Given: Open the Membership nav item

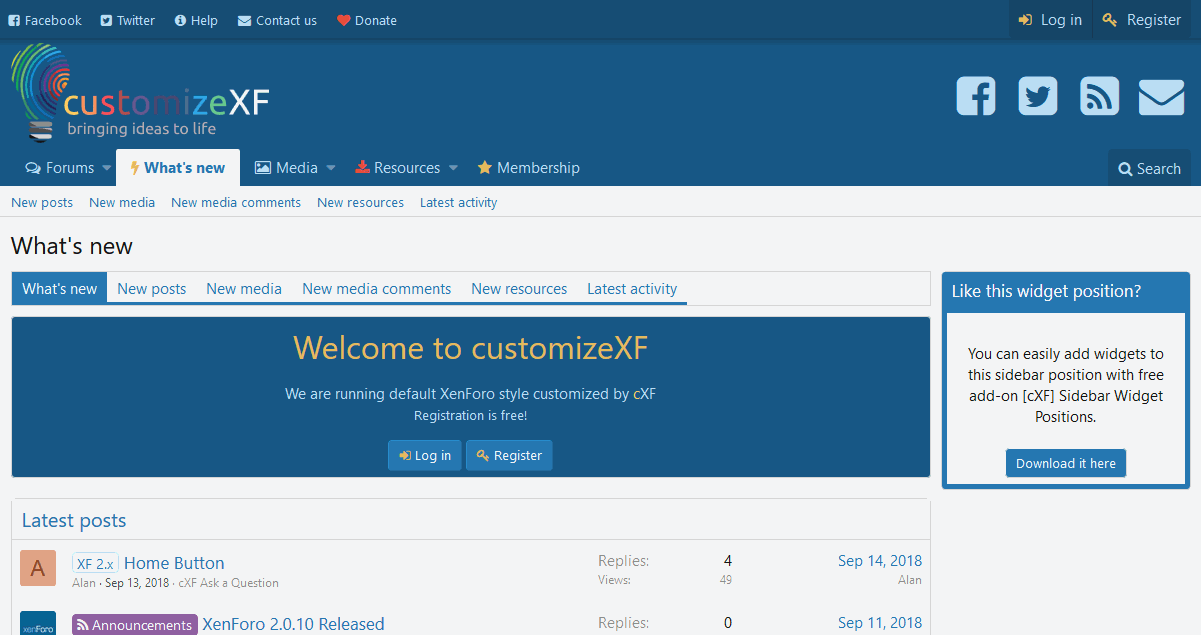Looking at the screenshot, I should tap(528, 168).
